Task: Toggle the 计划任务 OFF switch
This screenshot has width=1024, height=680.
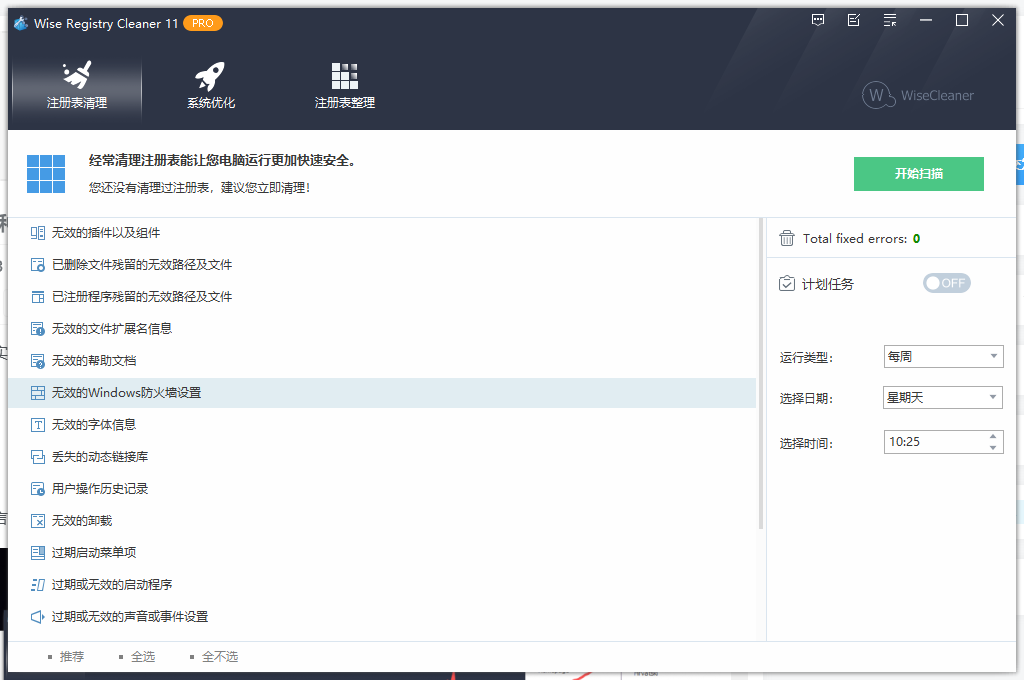Action: click(x=946, y=283)
